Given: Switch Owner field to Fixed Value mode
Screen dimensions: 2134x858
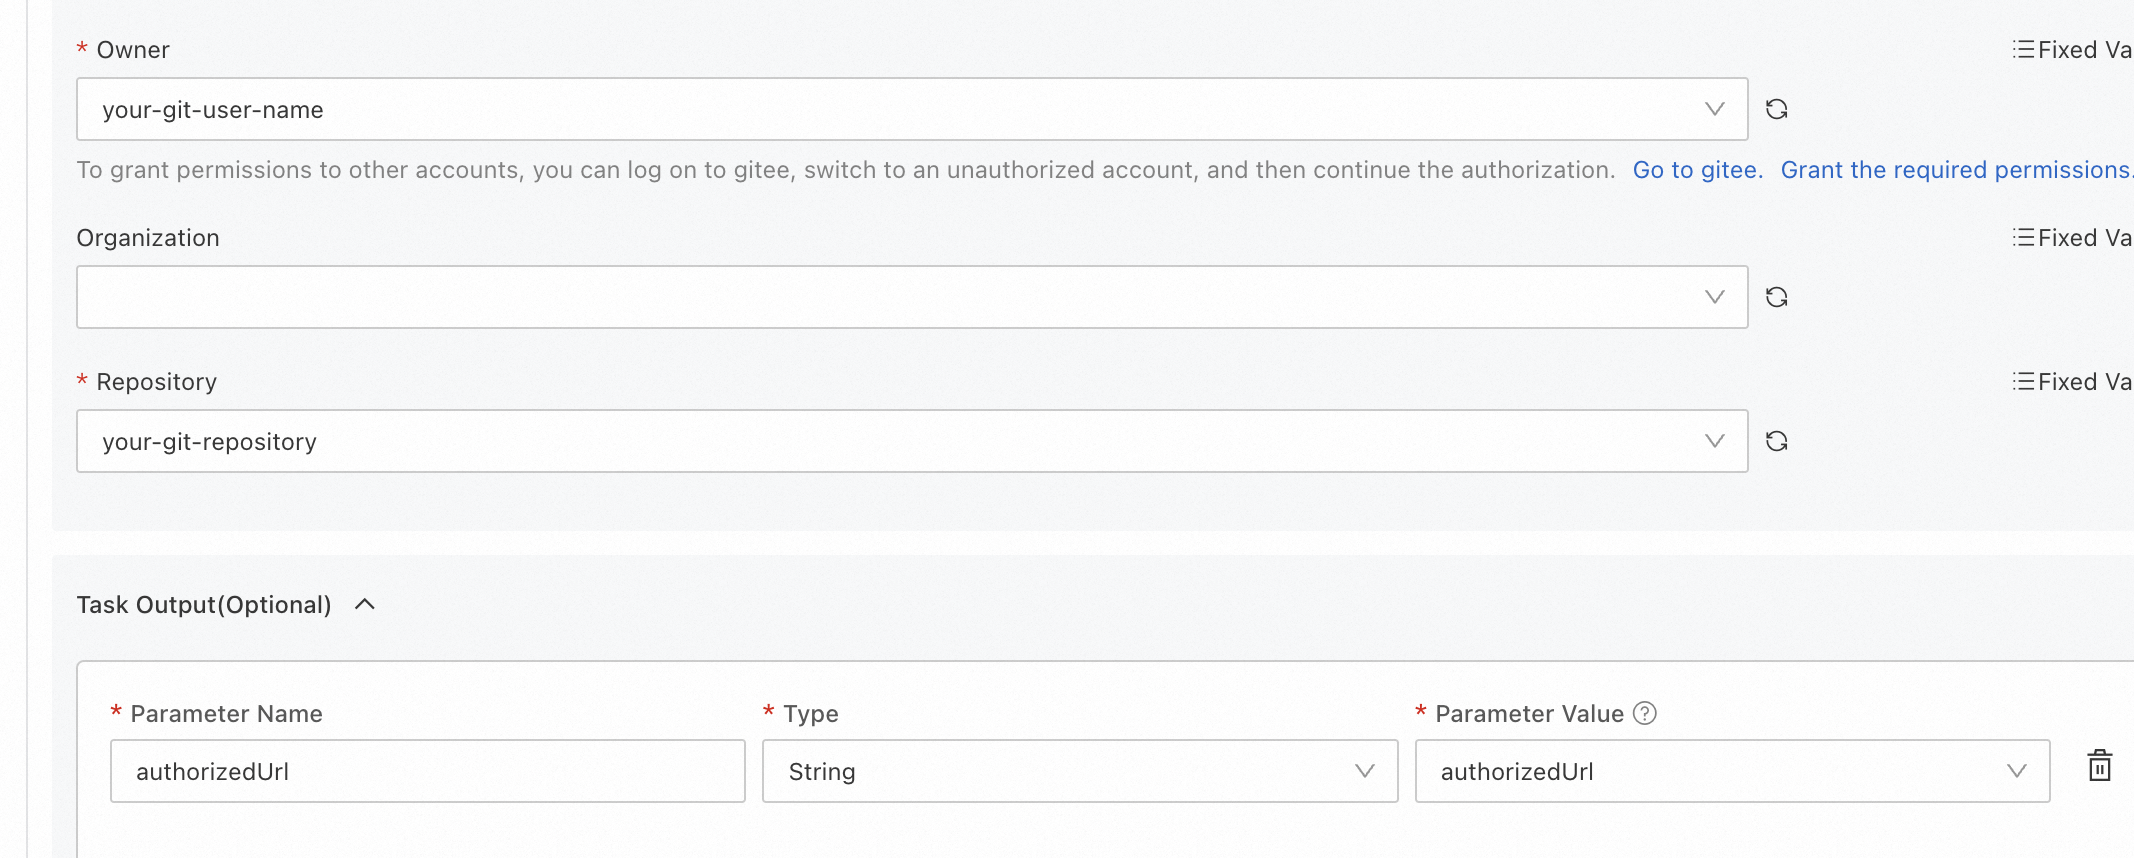Looking at the screenshot, I should (2072, 50).
